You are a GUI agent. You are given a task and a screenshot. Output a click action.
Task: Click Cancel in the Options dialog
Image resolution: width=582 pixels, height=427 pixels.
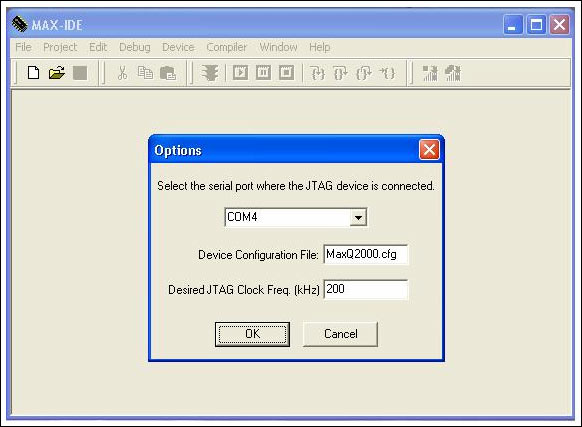click(341, 334)
